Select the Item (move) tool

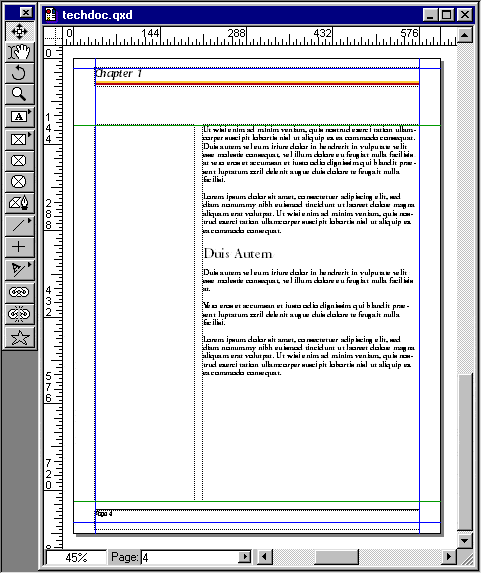click(19, 31)
